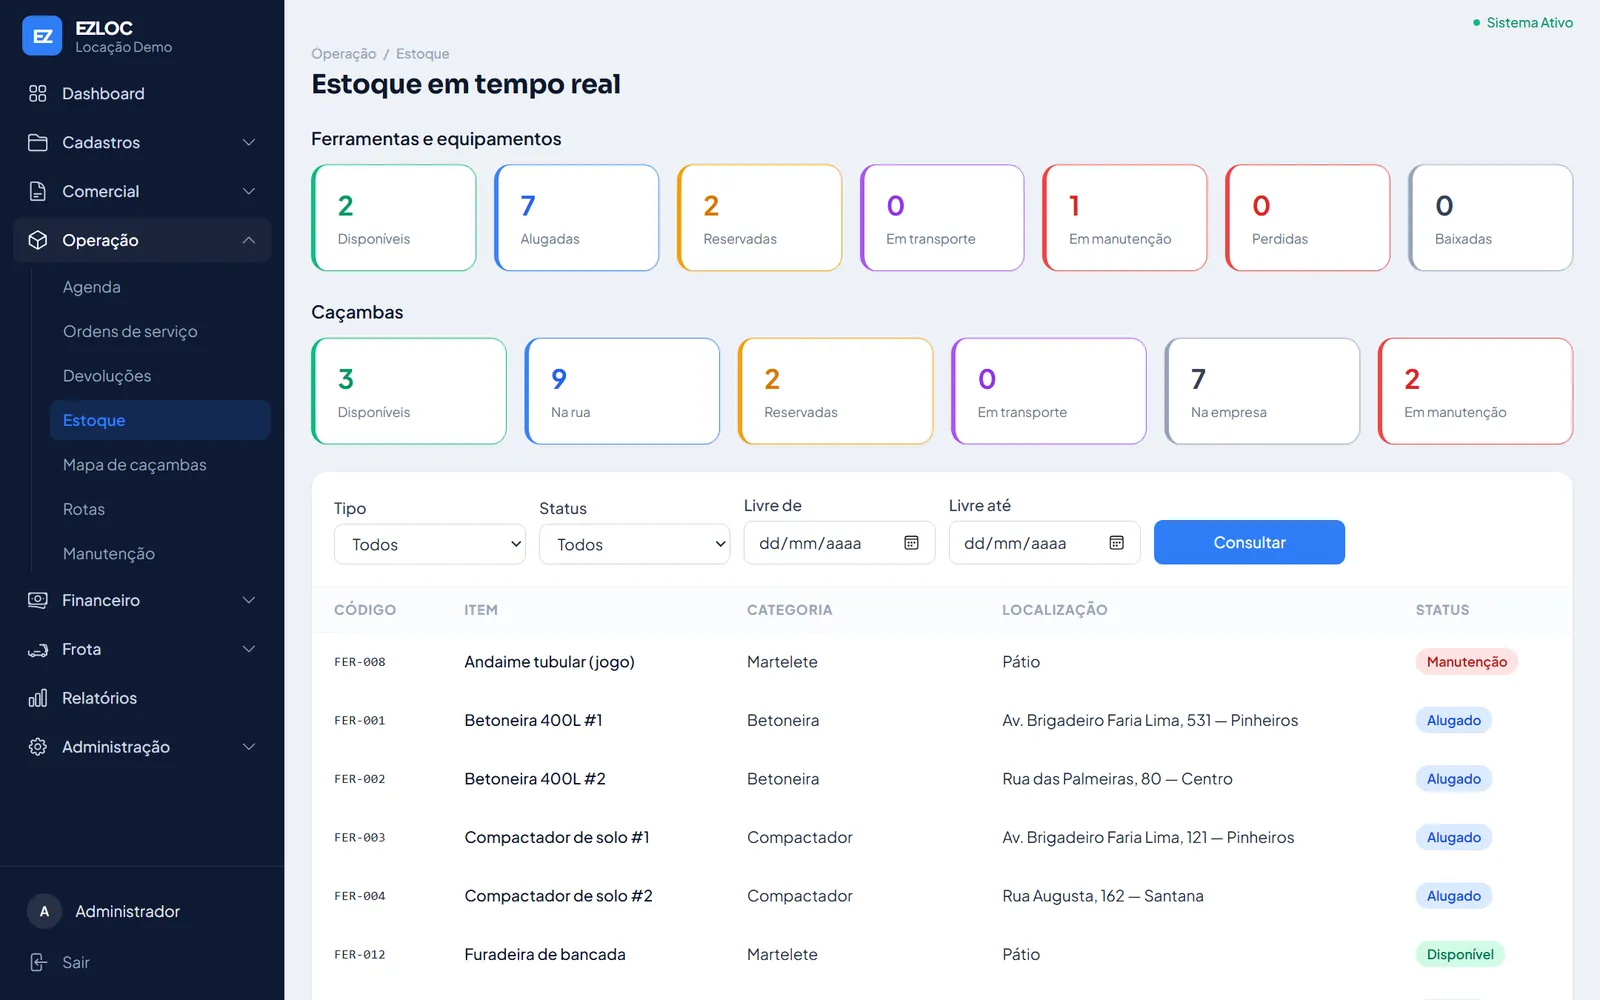Click the Relatórios bar chart icon
This screenshot has height=1000, width=1600.
[x=38, y=698]
